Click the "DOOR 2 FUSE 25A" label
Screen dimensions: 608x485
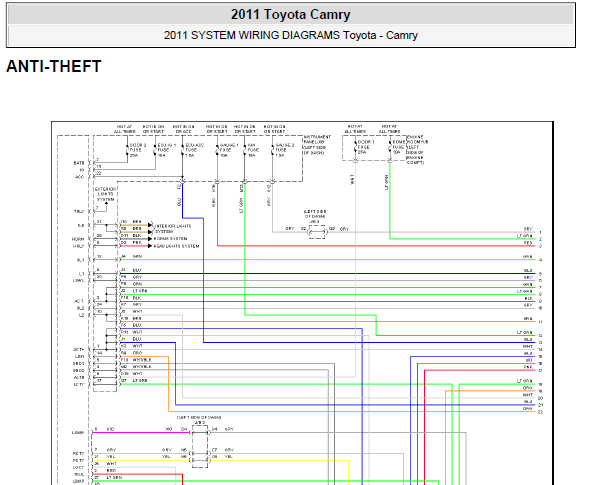coord(138,150)
